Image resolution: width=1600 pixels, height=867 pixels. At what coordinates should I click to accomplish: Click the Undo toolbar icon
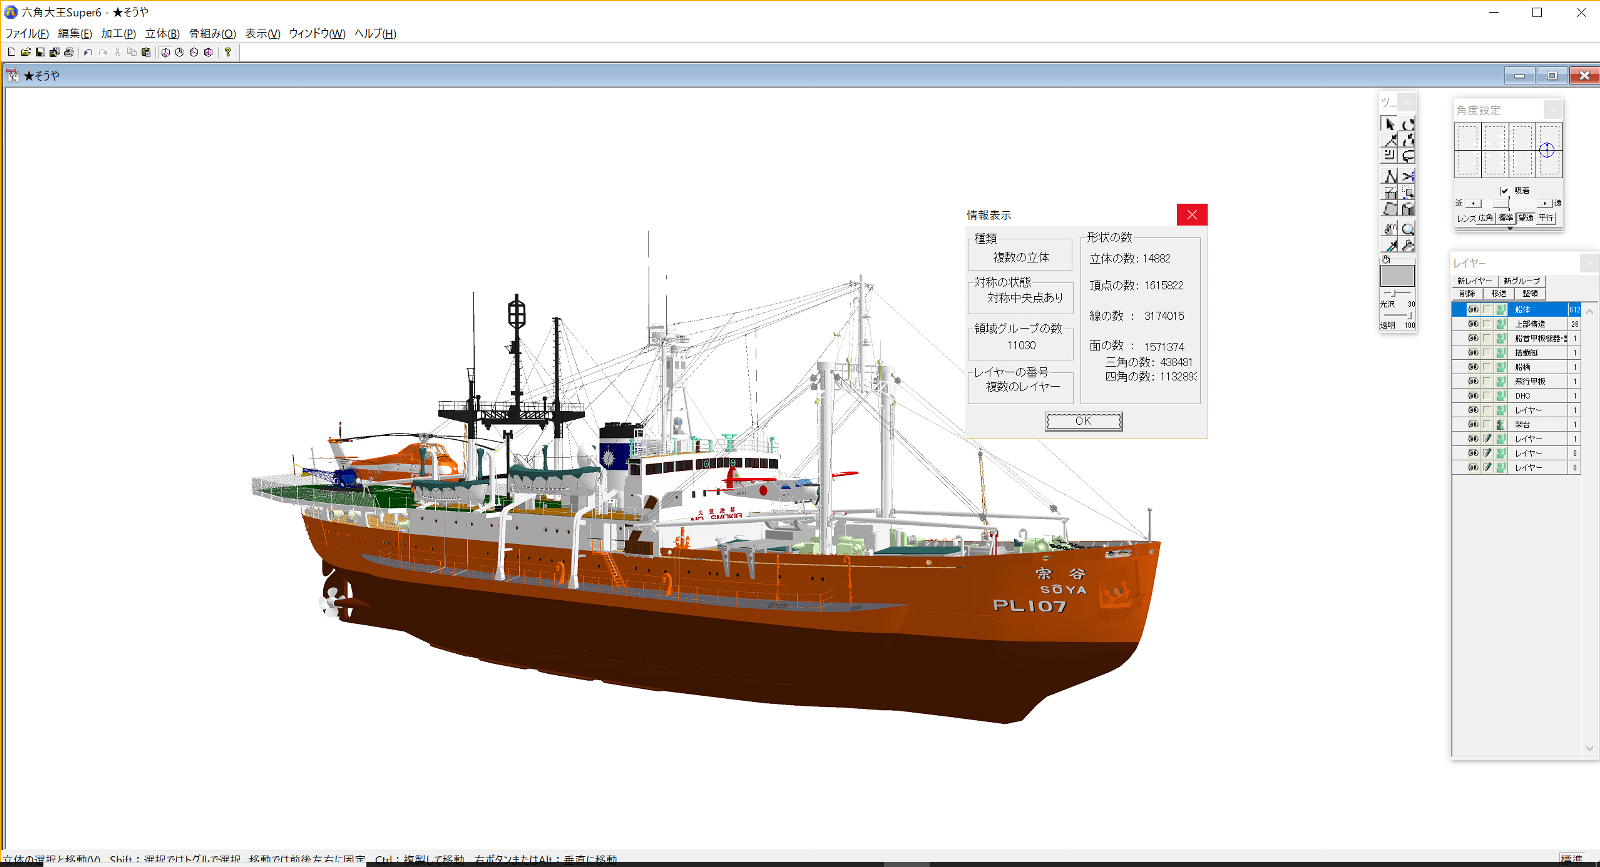[x=88, y=52]
